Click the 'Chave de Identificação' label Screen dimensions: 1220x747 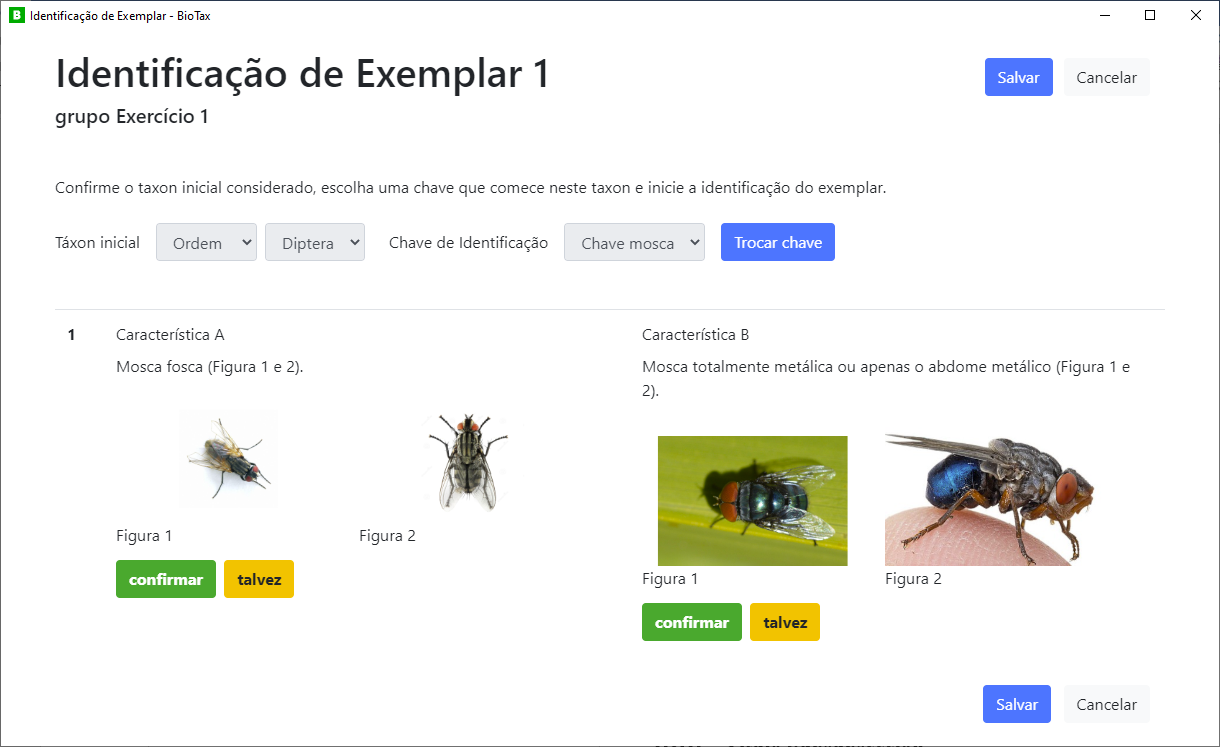(x=468, y=243)
